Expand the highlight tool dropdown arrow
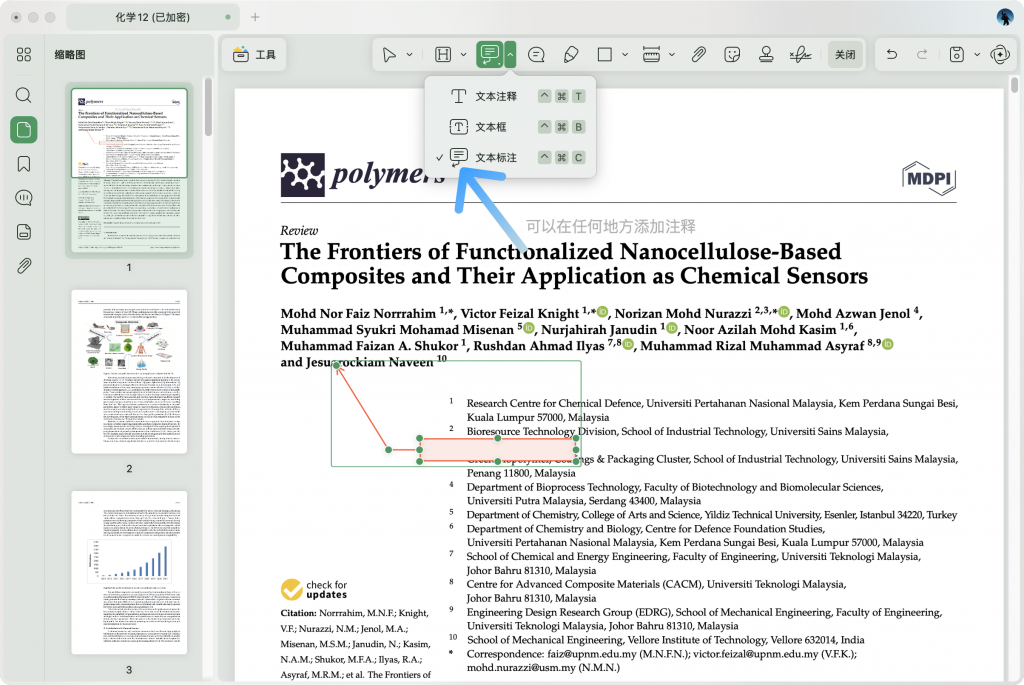 click(x=463, y=55)
